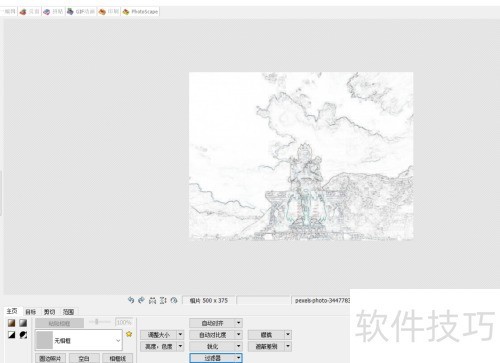Click the 自动对比度 (Auto Contrast) button

pyautogui.click(x=212, y=335)
